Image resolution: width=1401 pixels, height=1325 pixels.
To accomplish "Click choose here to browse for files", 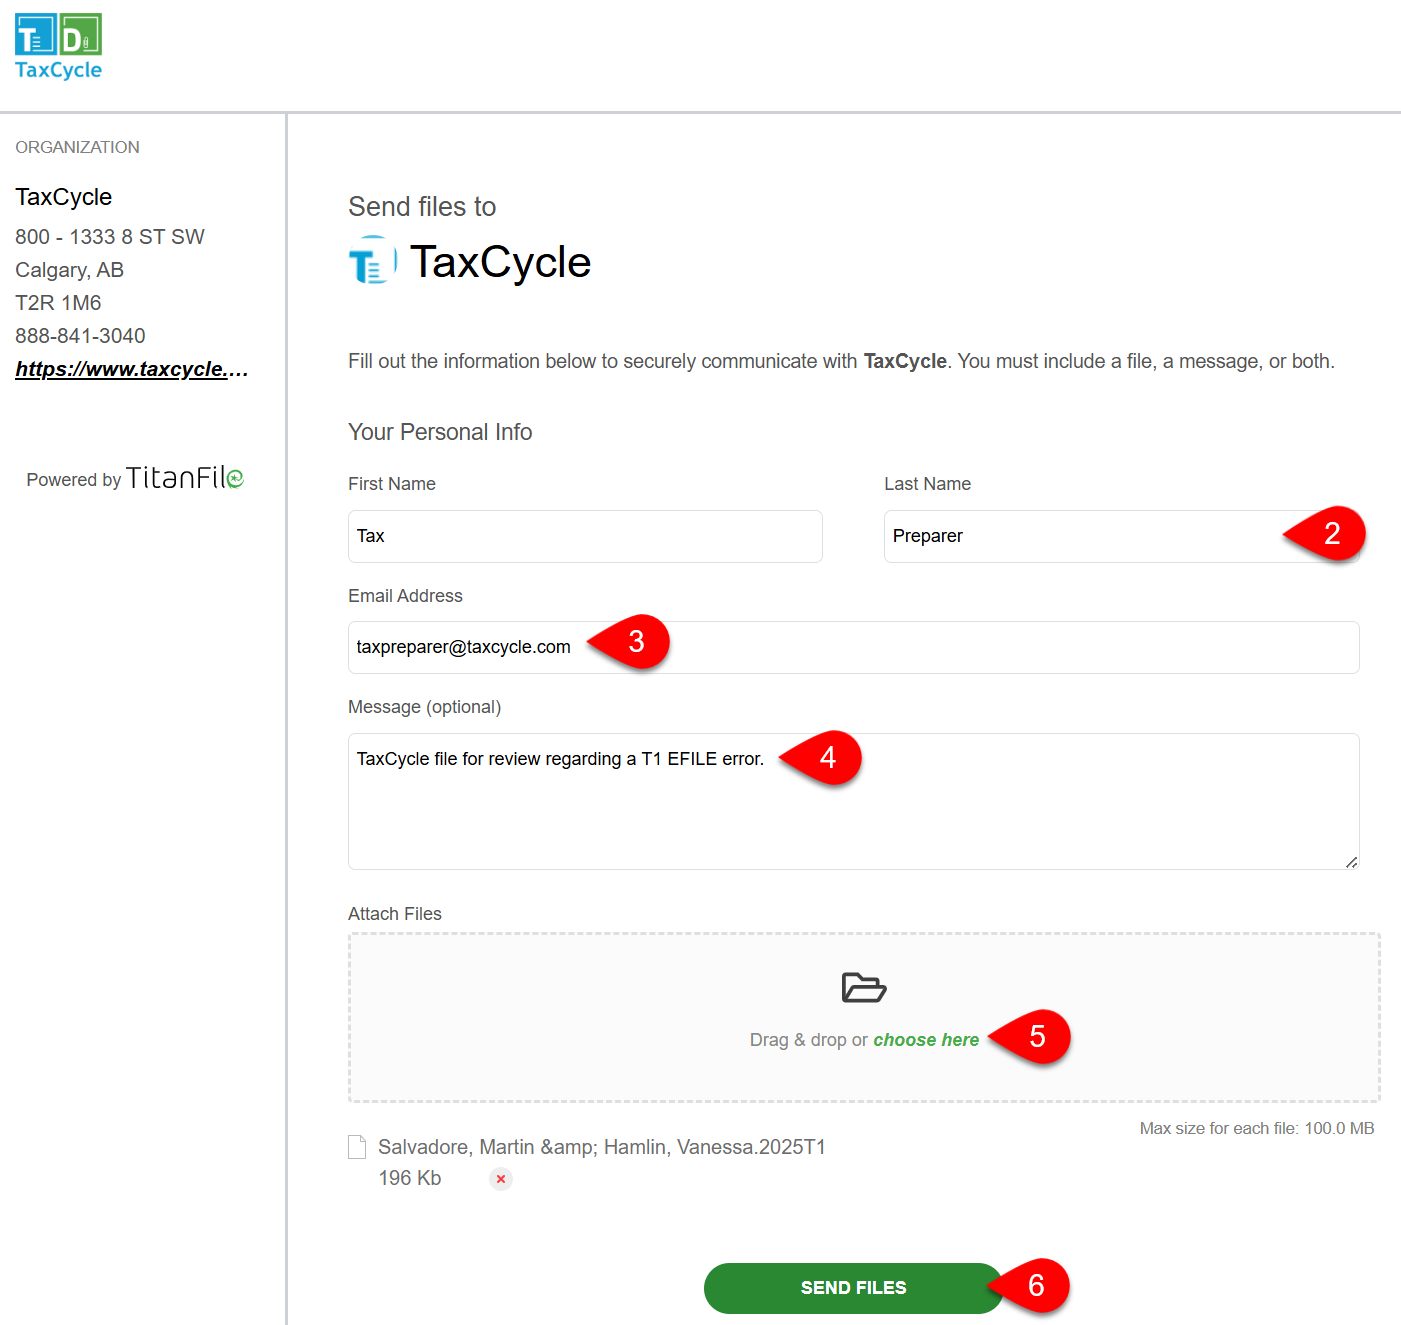I will 925,1039.
